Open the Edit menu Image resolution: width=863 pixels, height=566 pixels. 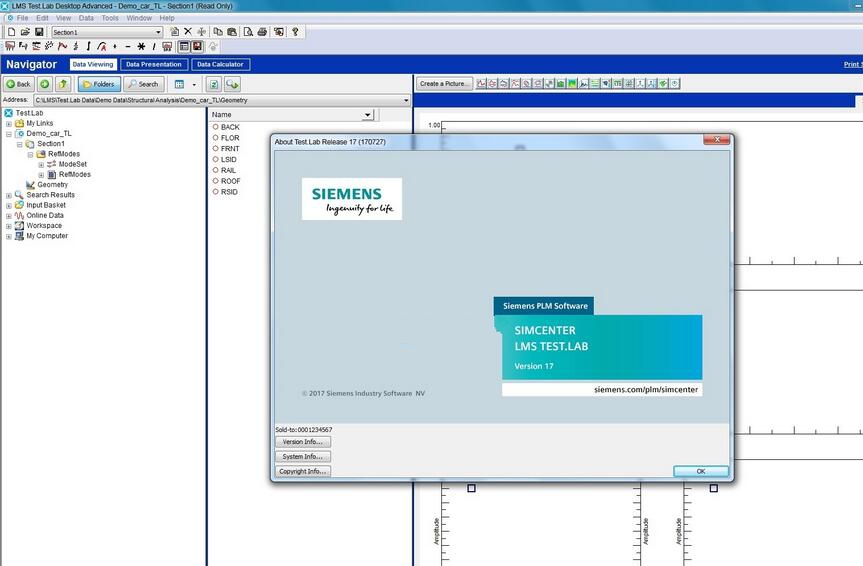click(x=42, y=18)
